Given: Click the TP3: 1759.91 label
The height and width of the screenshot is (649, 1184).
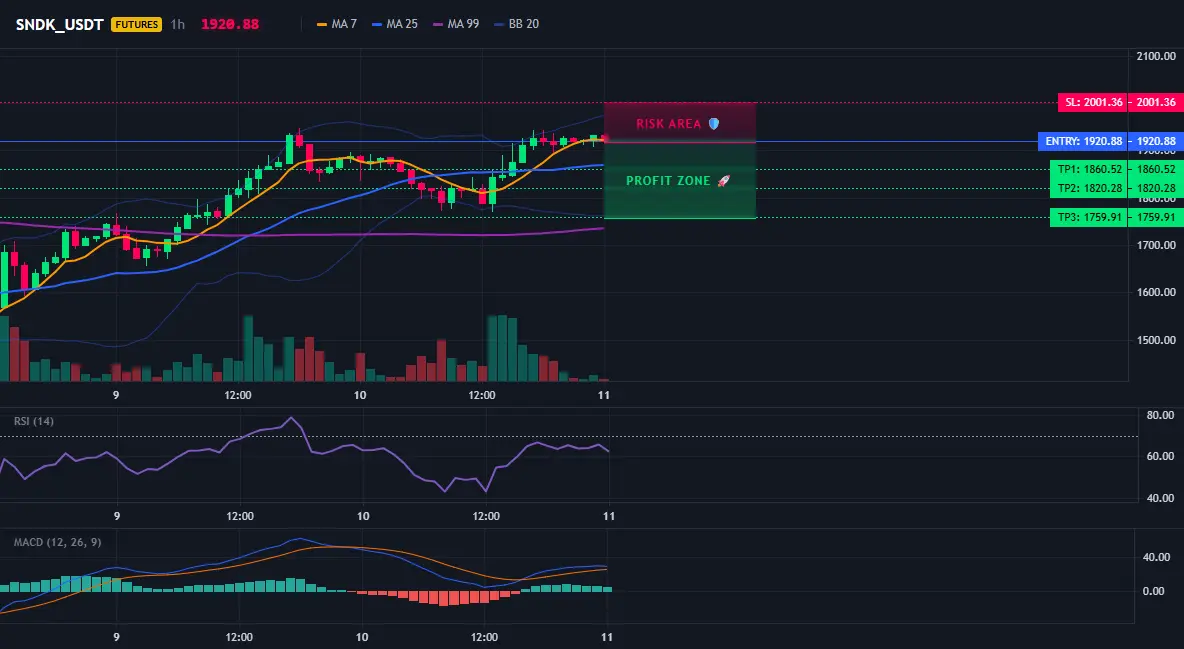Looking at the screenshot, I should pyautogui.click(x=1089, y=218).
